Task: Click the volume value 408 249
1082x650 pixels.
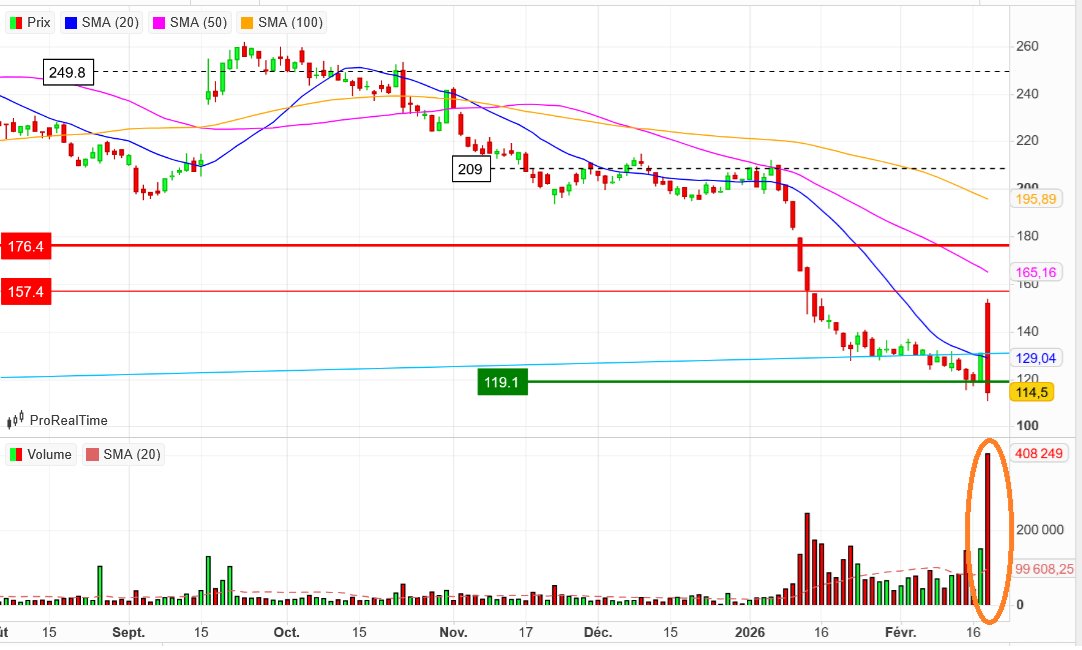Action: [x=1039, y=454]
